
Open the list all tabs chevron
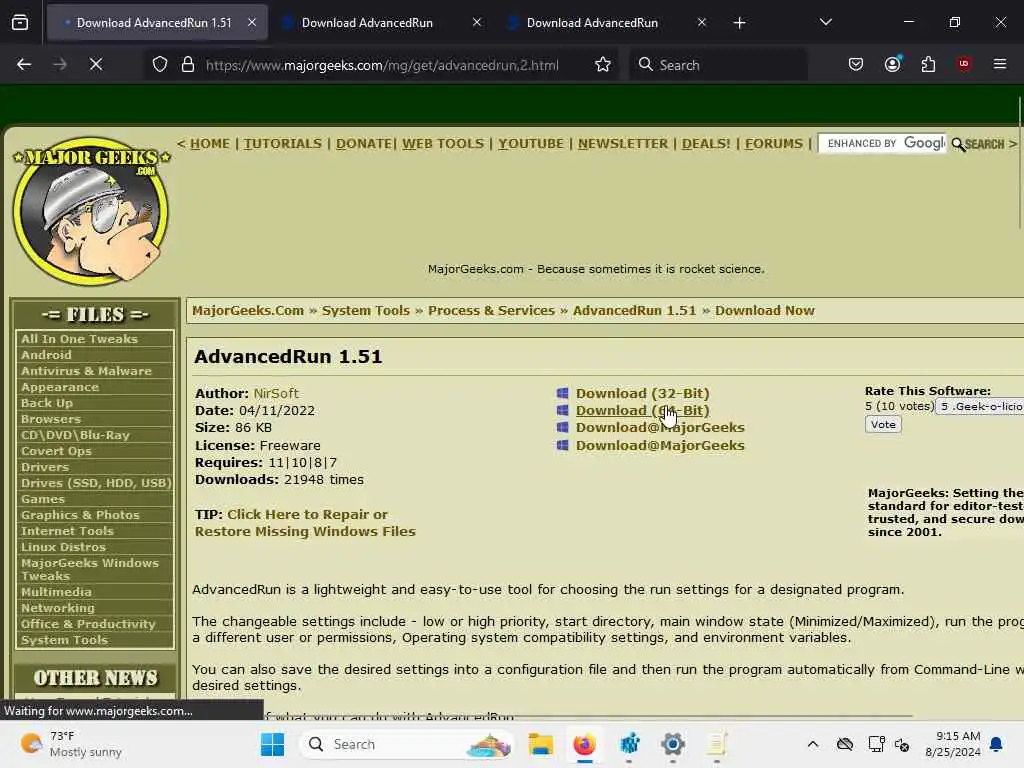click(x=825, y=22)
